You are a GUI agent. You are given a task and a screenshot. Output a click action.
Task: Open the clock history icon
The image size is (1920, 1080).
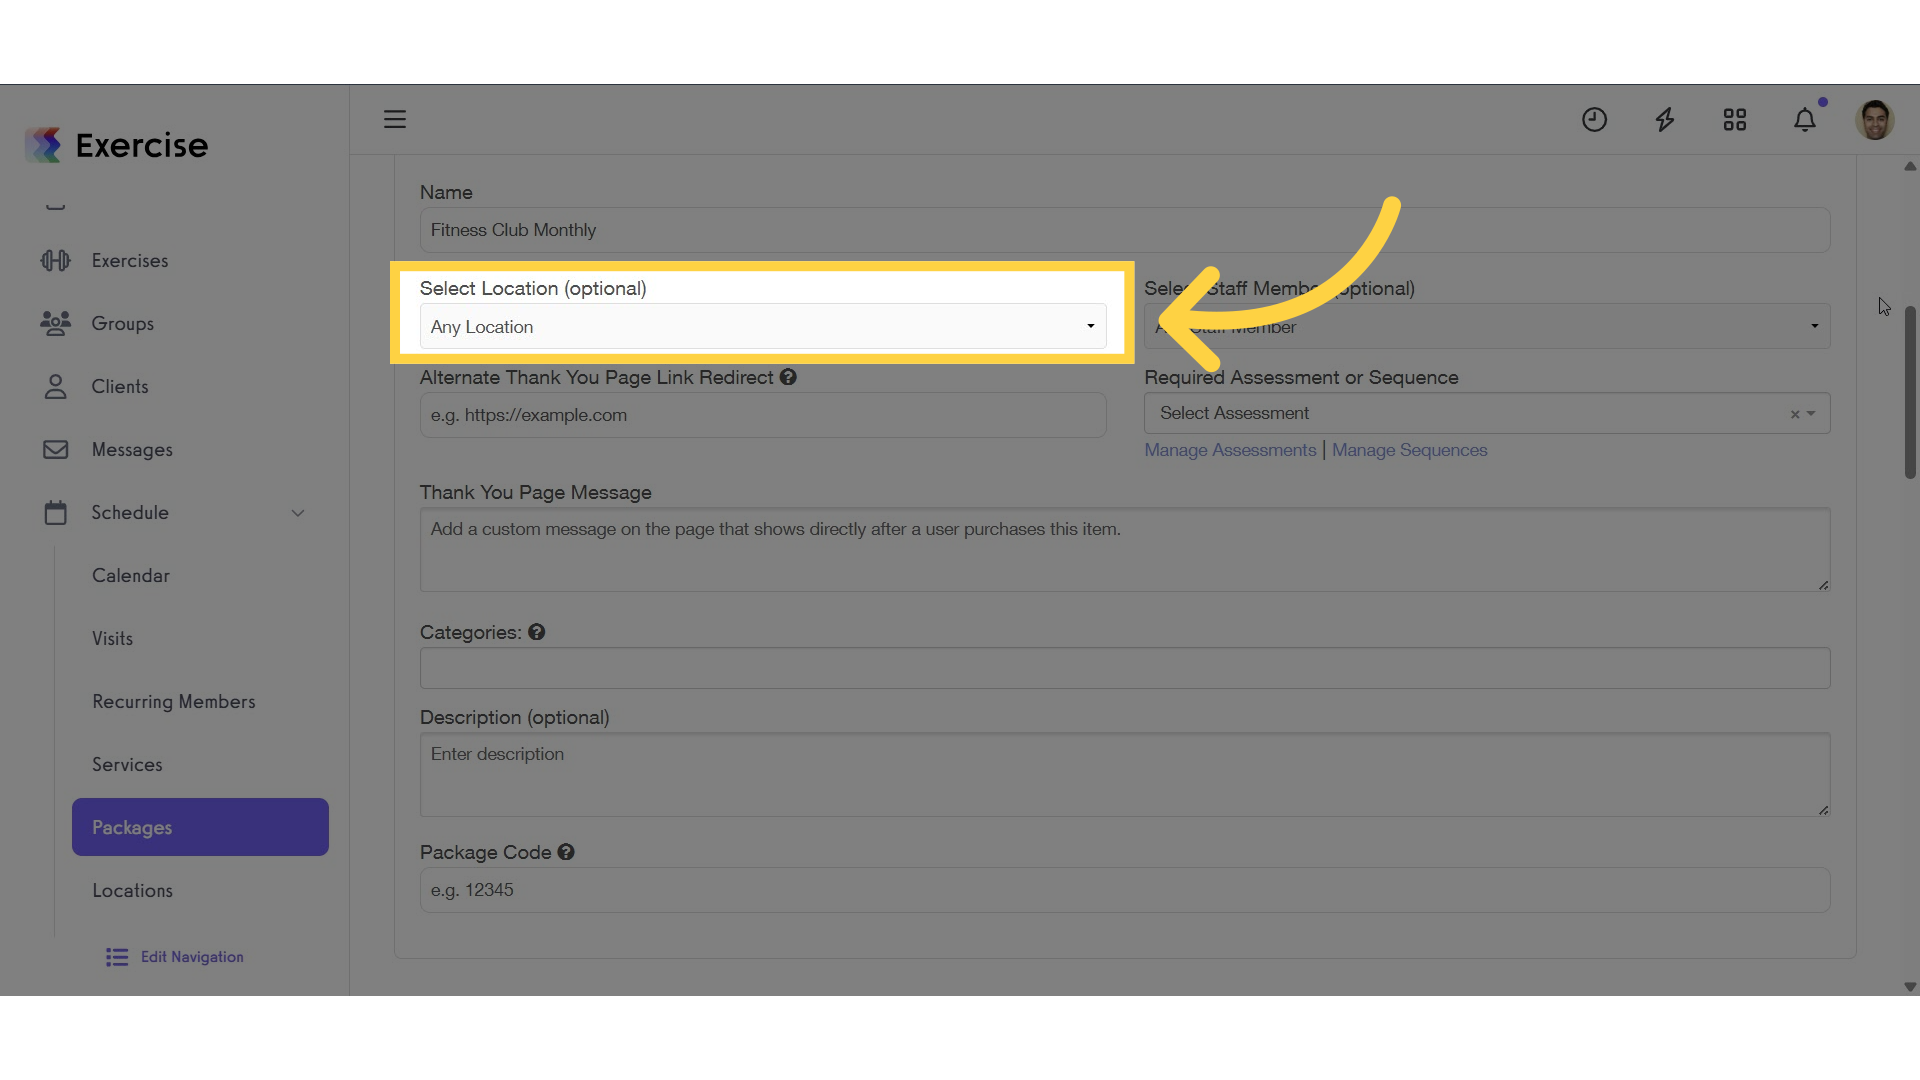pos(1594,120)
